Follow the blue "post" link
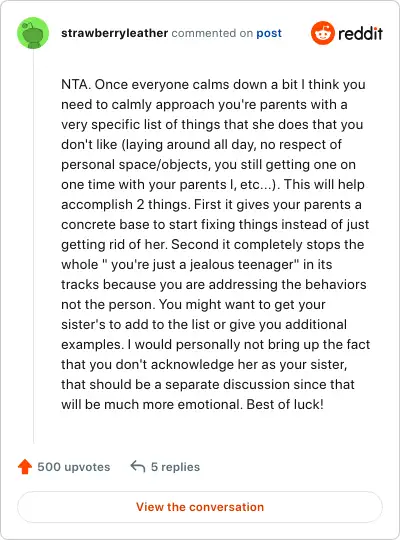This screenshot has height=540, width=400. [x=269, y=33]
